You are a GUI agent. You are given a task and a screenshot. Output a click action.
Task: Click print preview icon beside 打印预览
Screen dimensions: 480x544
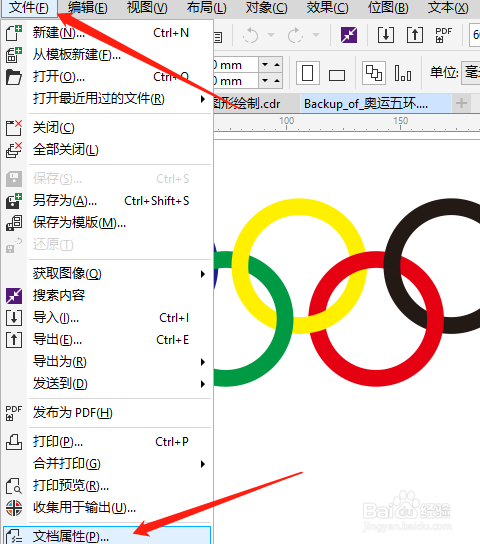click(x=14, y=486)
